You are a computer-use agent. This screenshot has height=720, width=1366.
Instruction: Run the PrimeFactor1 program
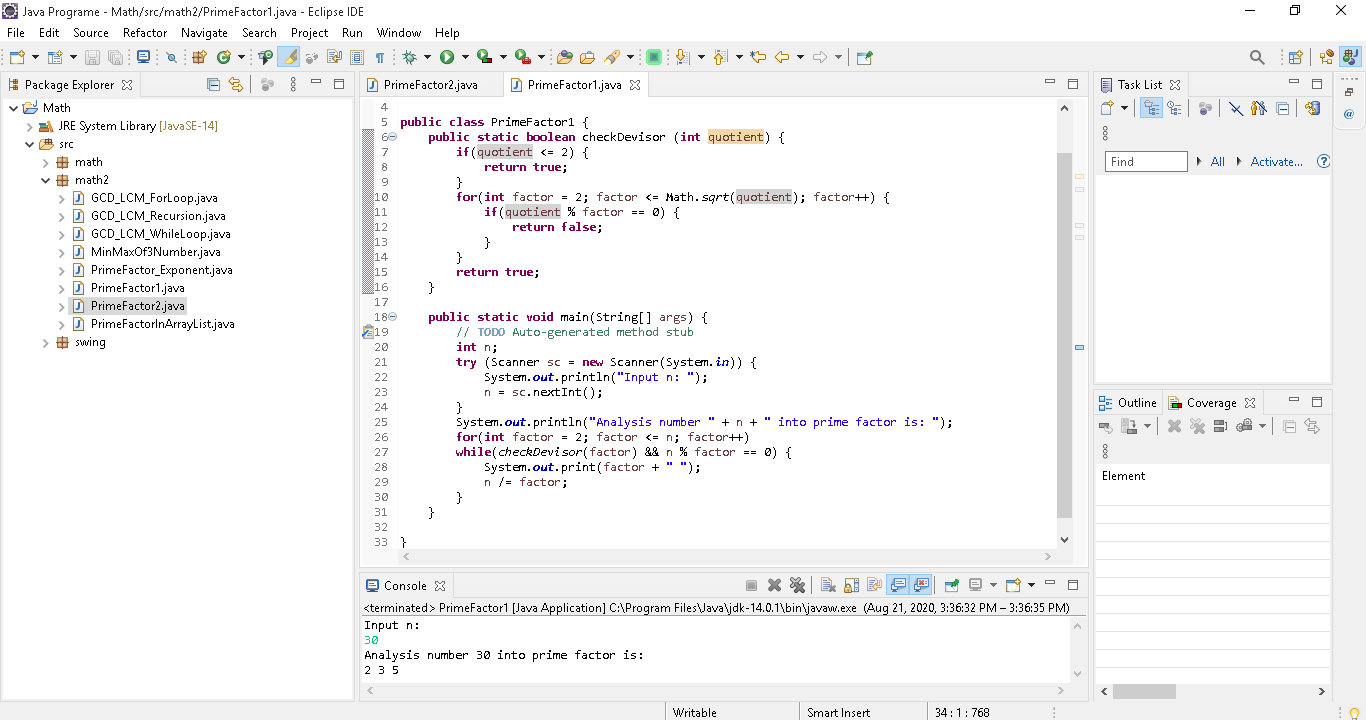click(x=446, y=57)
